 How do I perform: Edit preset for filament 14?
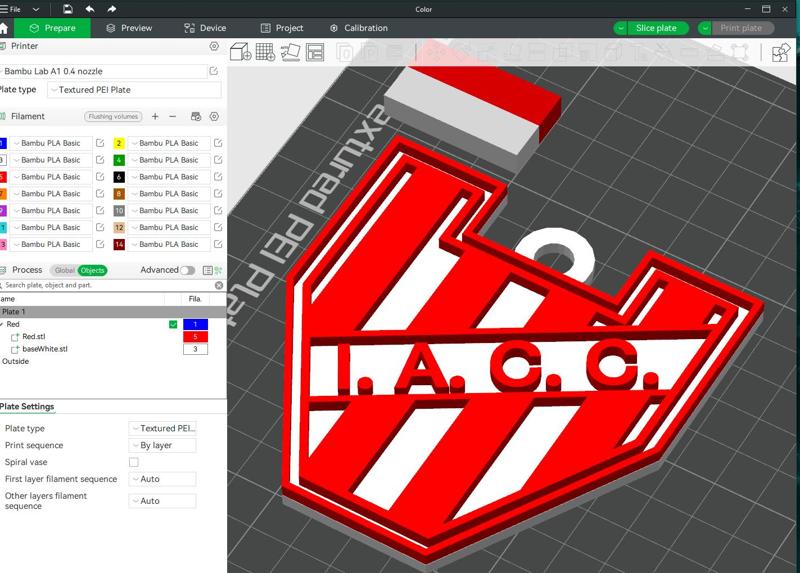(218, 244)
